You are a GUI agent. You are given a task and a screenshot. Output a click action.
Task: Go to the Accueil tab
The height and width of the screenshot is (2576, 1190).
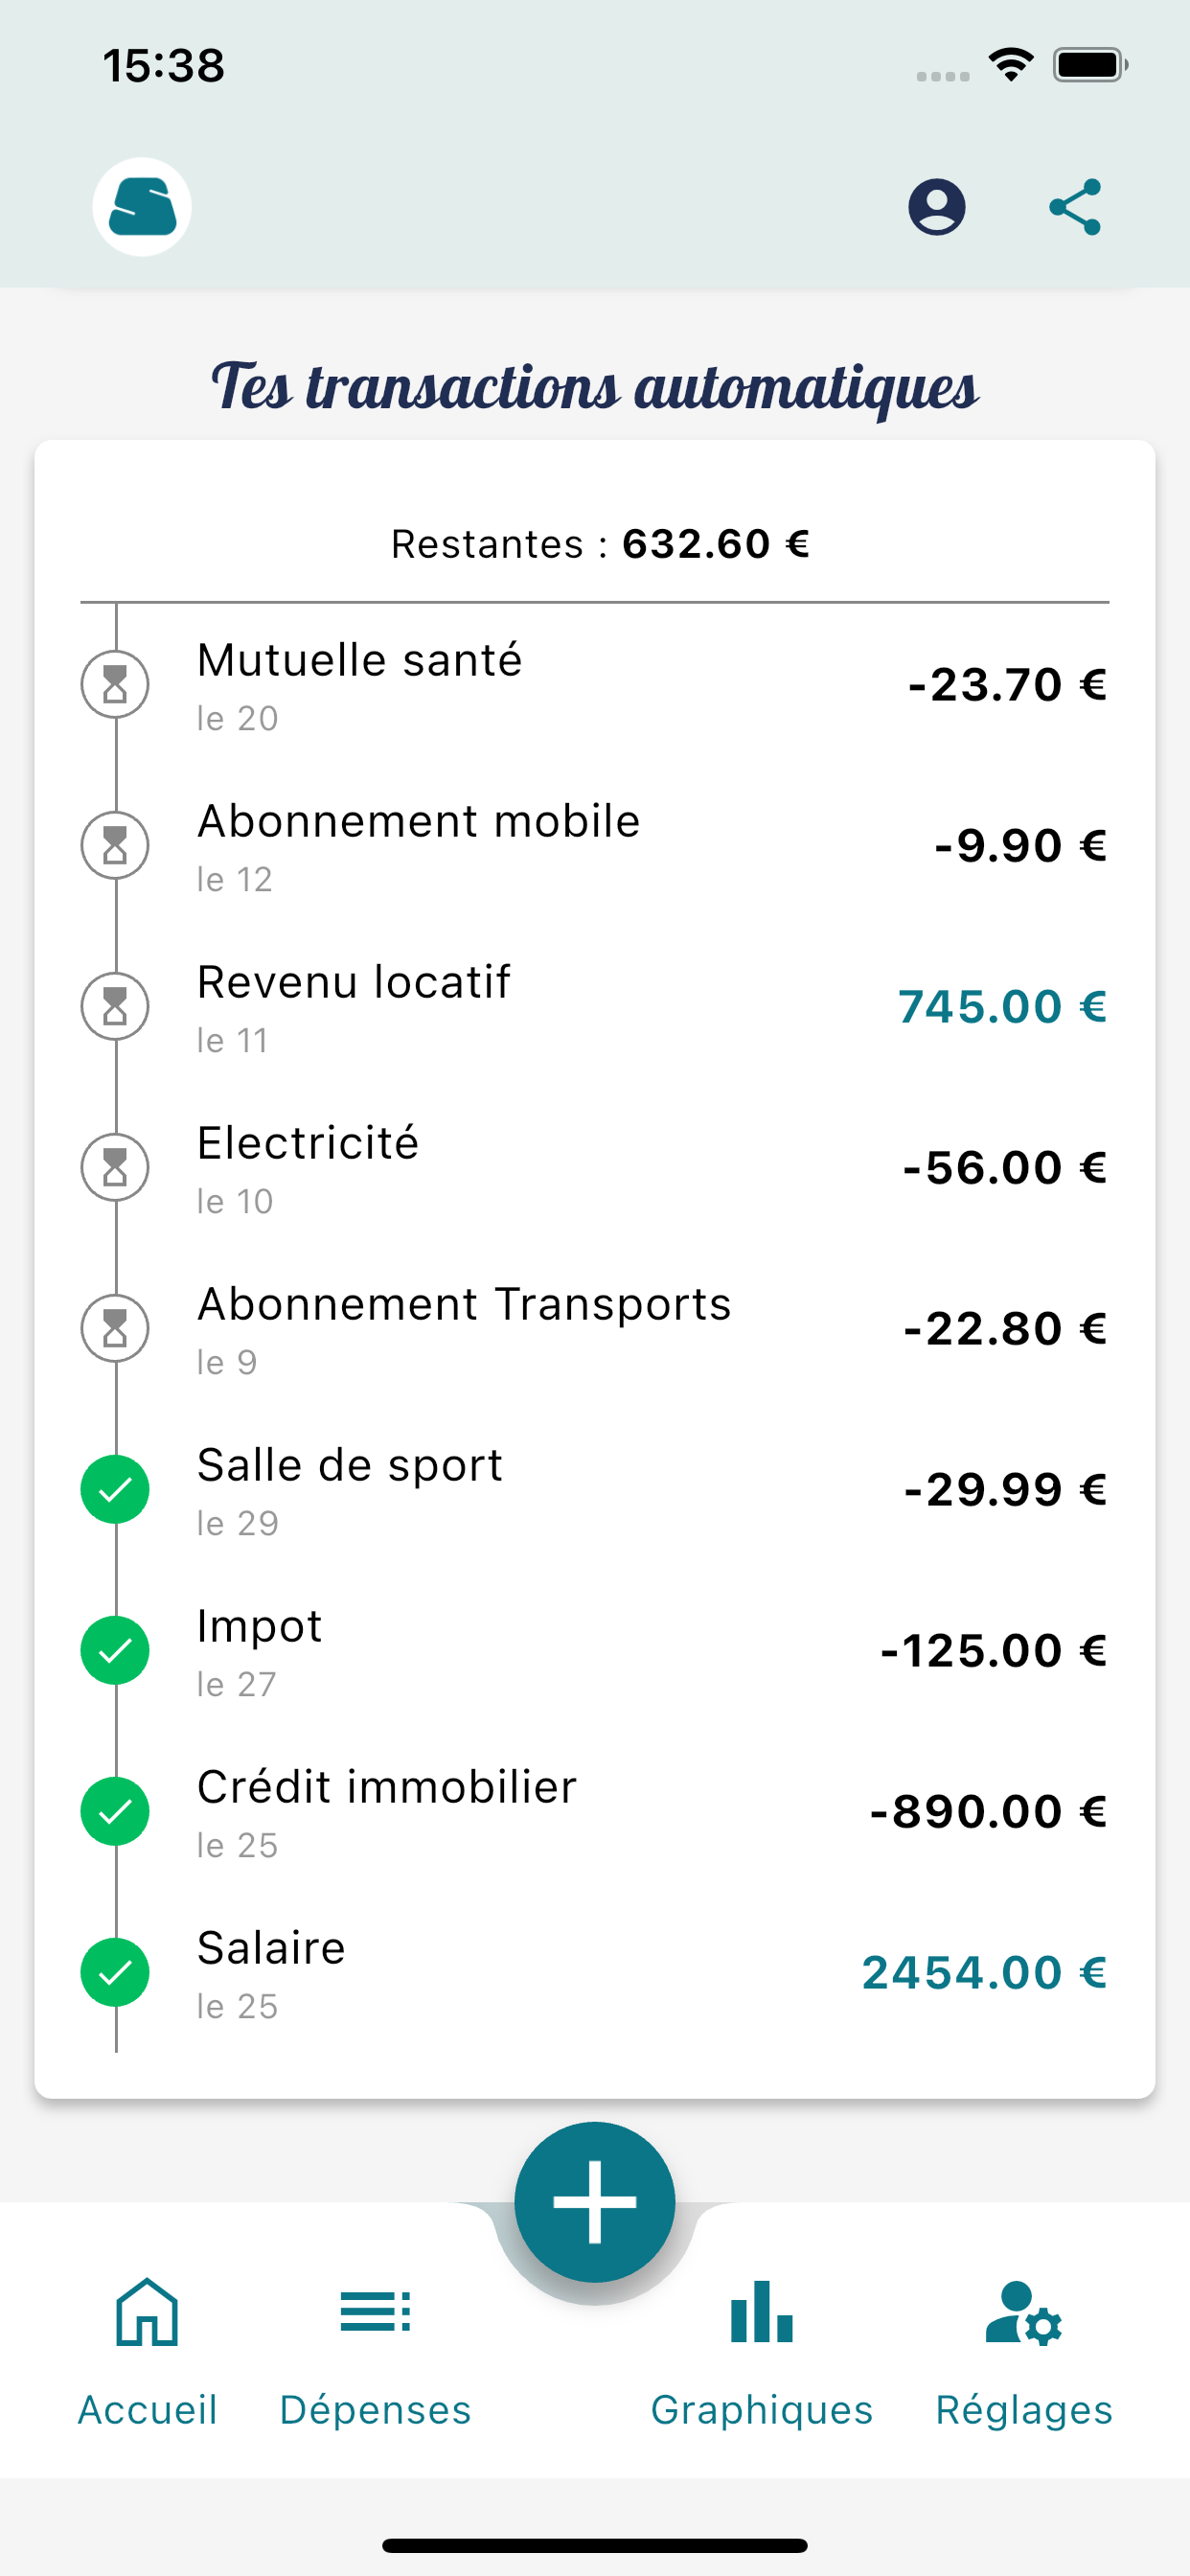click(x=147, y=2352)
